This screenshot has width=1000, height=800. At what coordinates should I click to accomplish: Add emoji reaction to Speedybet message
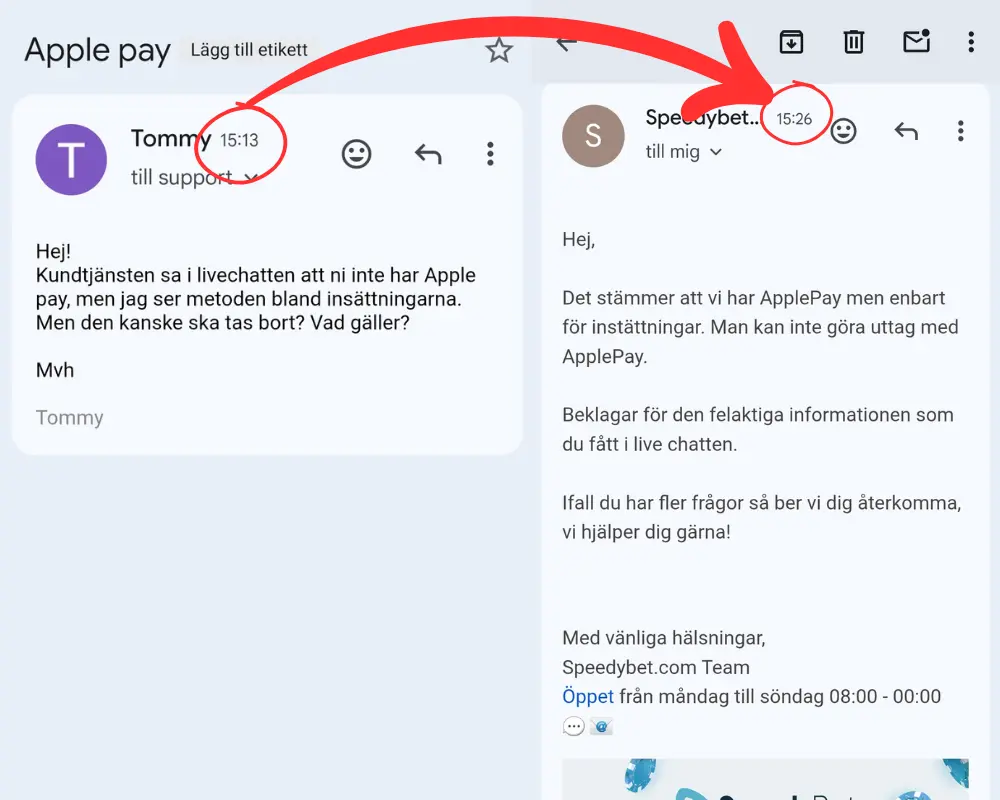[843, 131]
